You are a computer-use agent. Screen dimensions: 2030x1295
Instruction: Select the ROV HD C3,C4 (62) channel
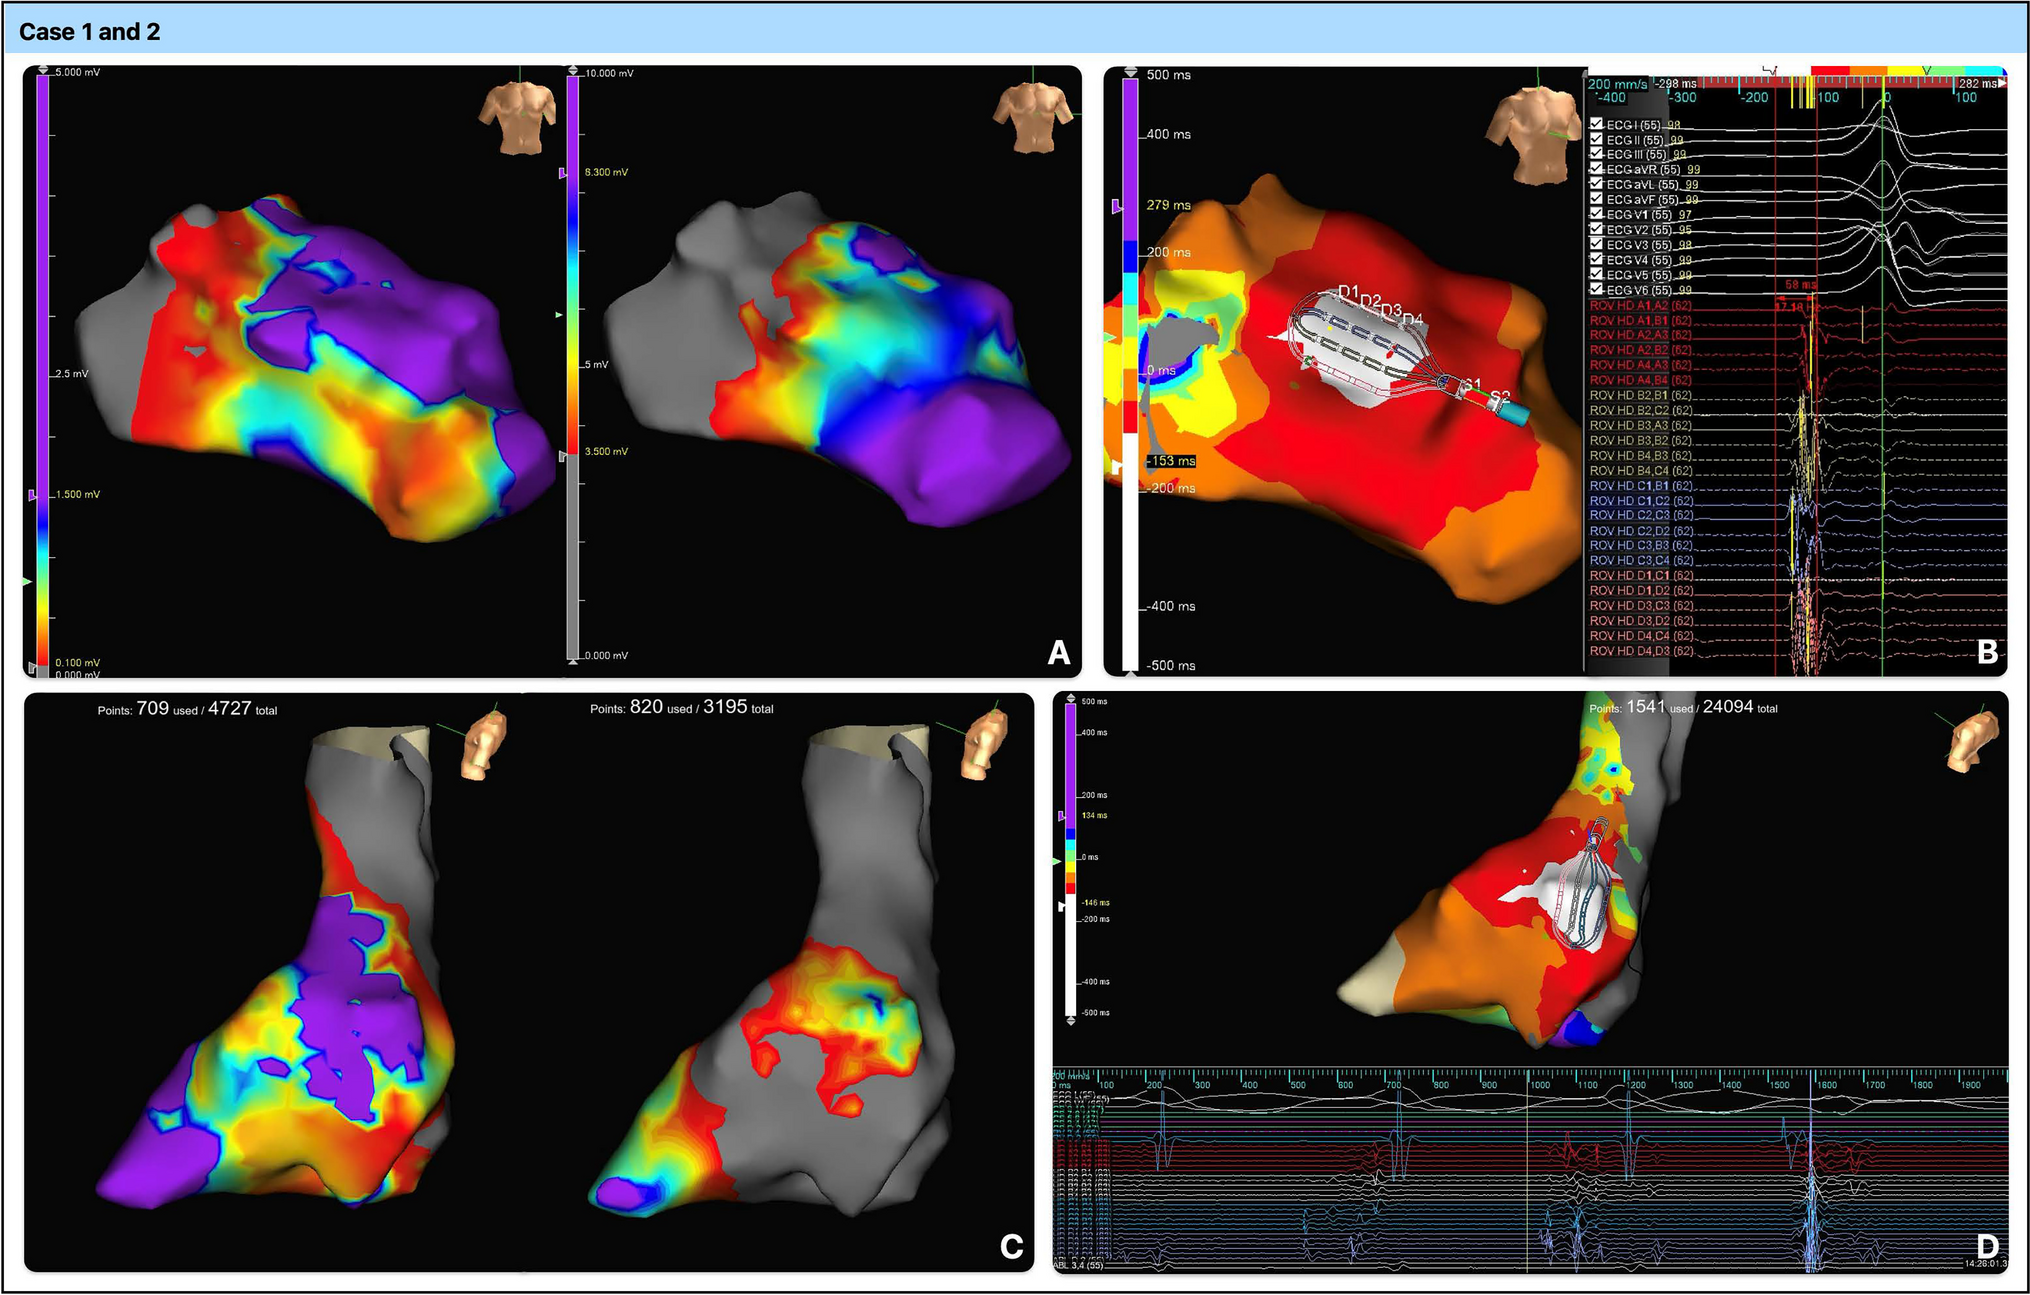tap(1640, 560)
